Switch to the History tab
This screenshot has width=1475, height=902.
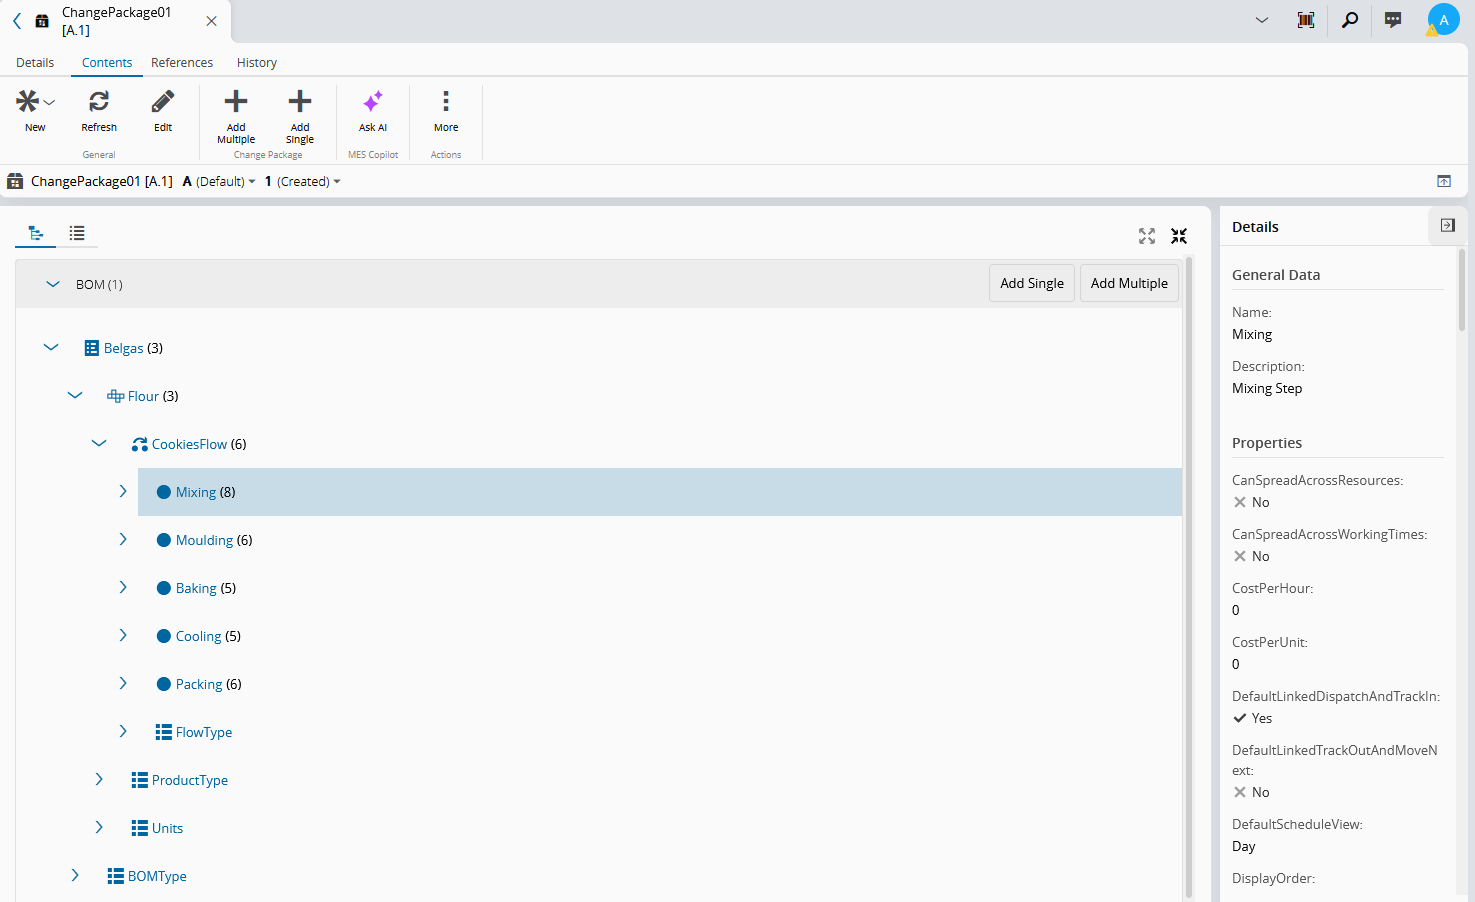pos(257,62)
